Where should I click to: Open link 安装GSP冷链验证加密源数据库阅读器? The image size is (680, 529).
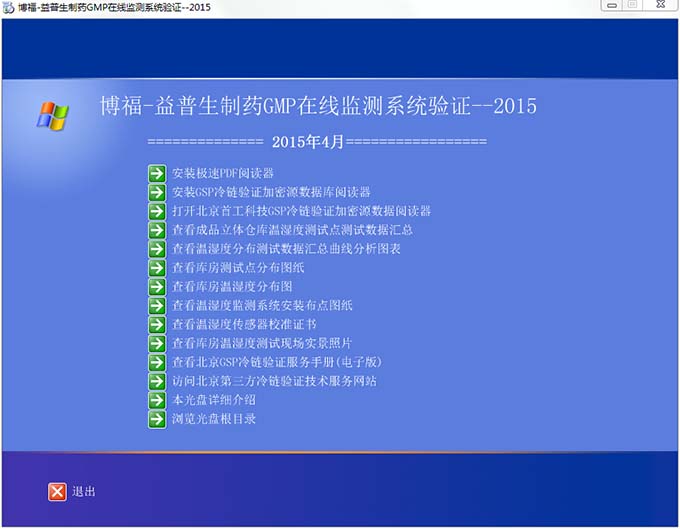coord(271,192)
